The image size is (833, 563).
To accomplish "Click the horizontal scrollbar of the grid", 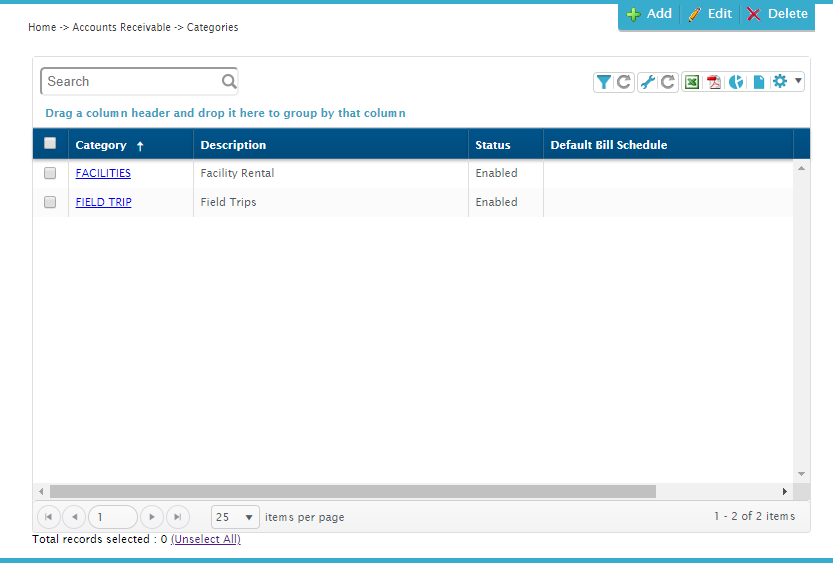I will (x=352, y=491).
